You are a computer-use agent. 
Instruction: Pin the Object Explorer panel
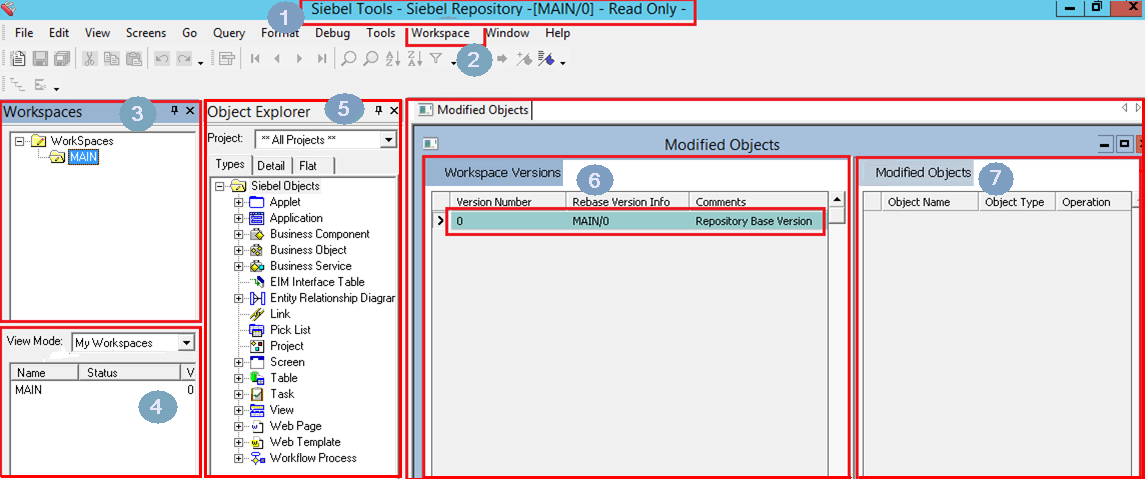click(x=378, y=110)
